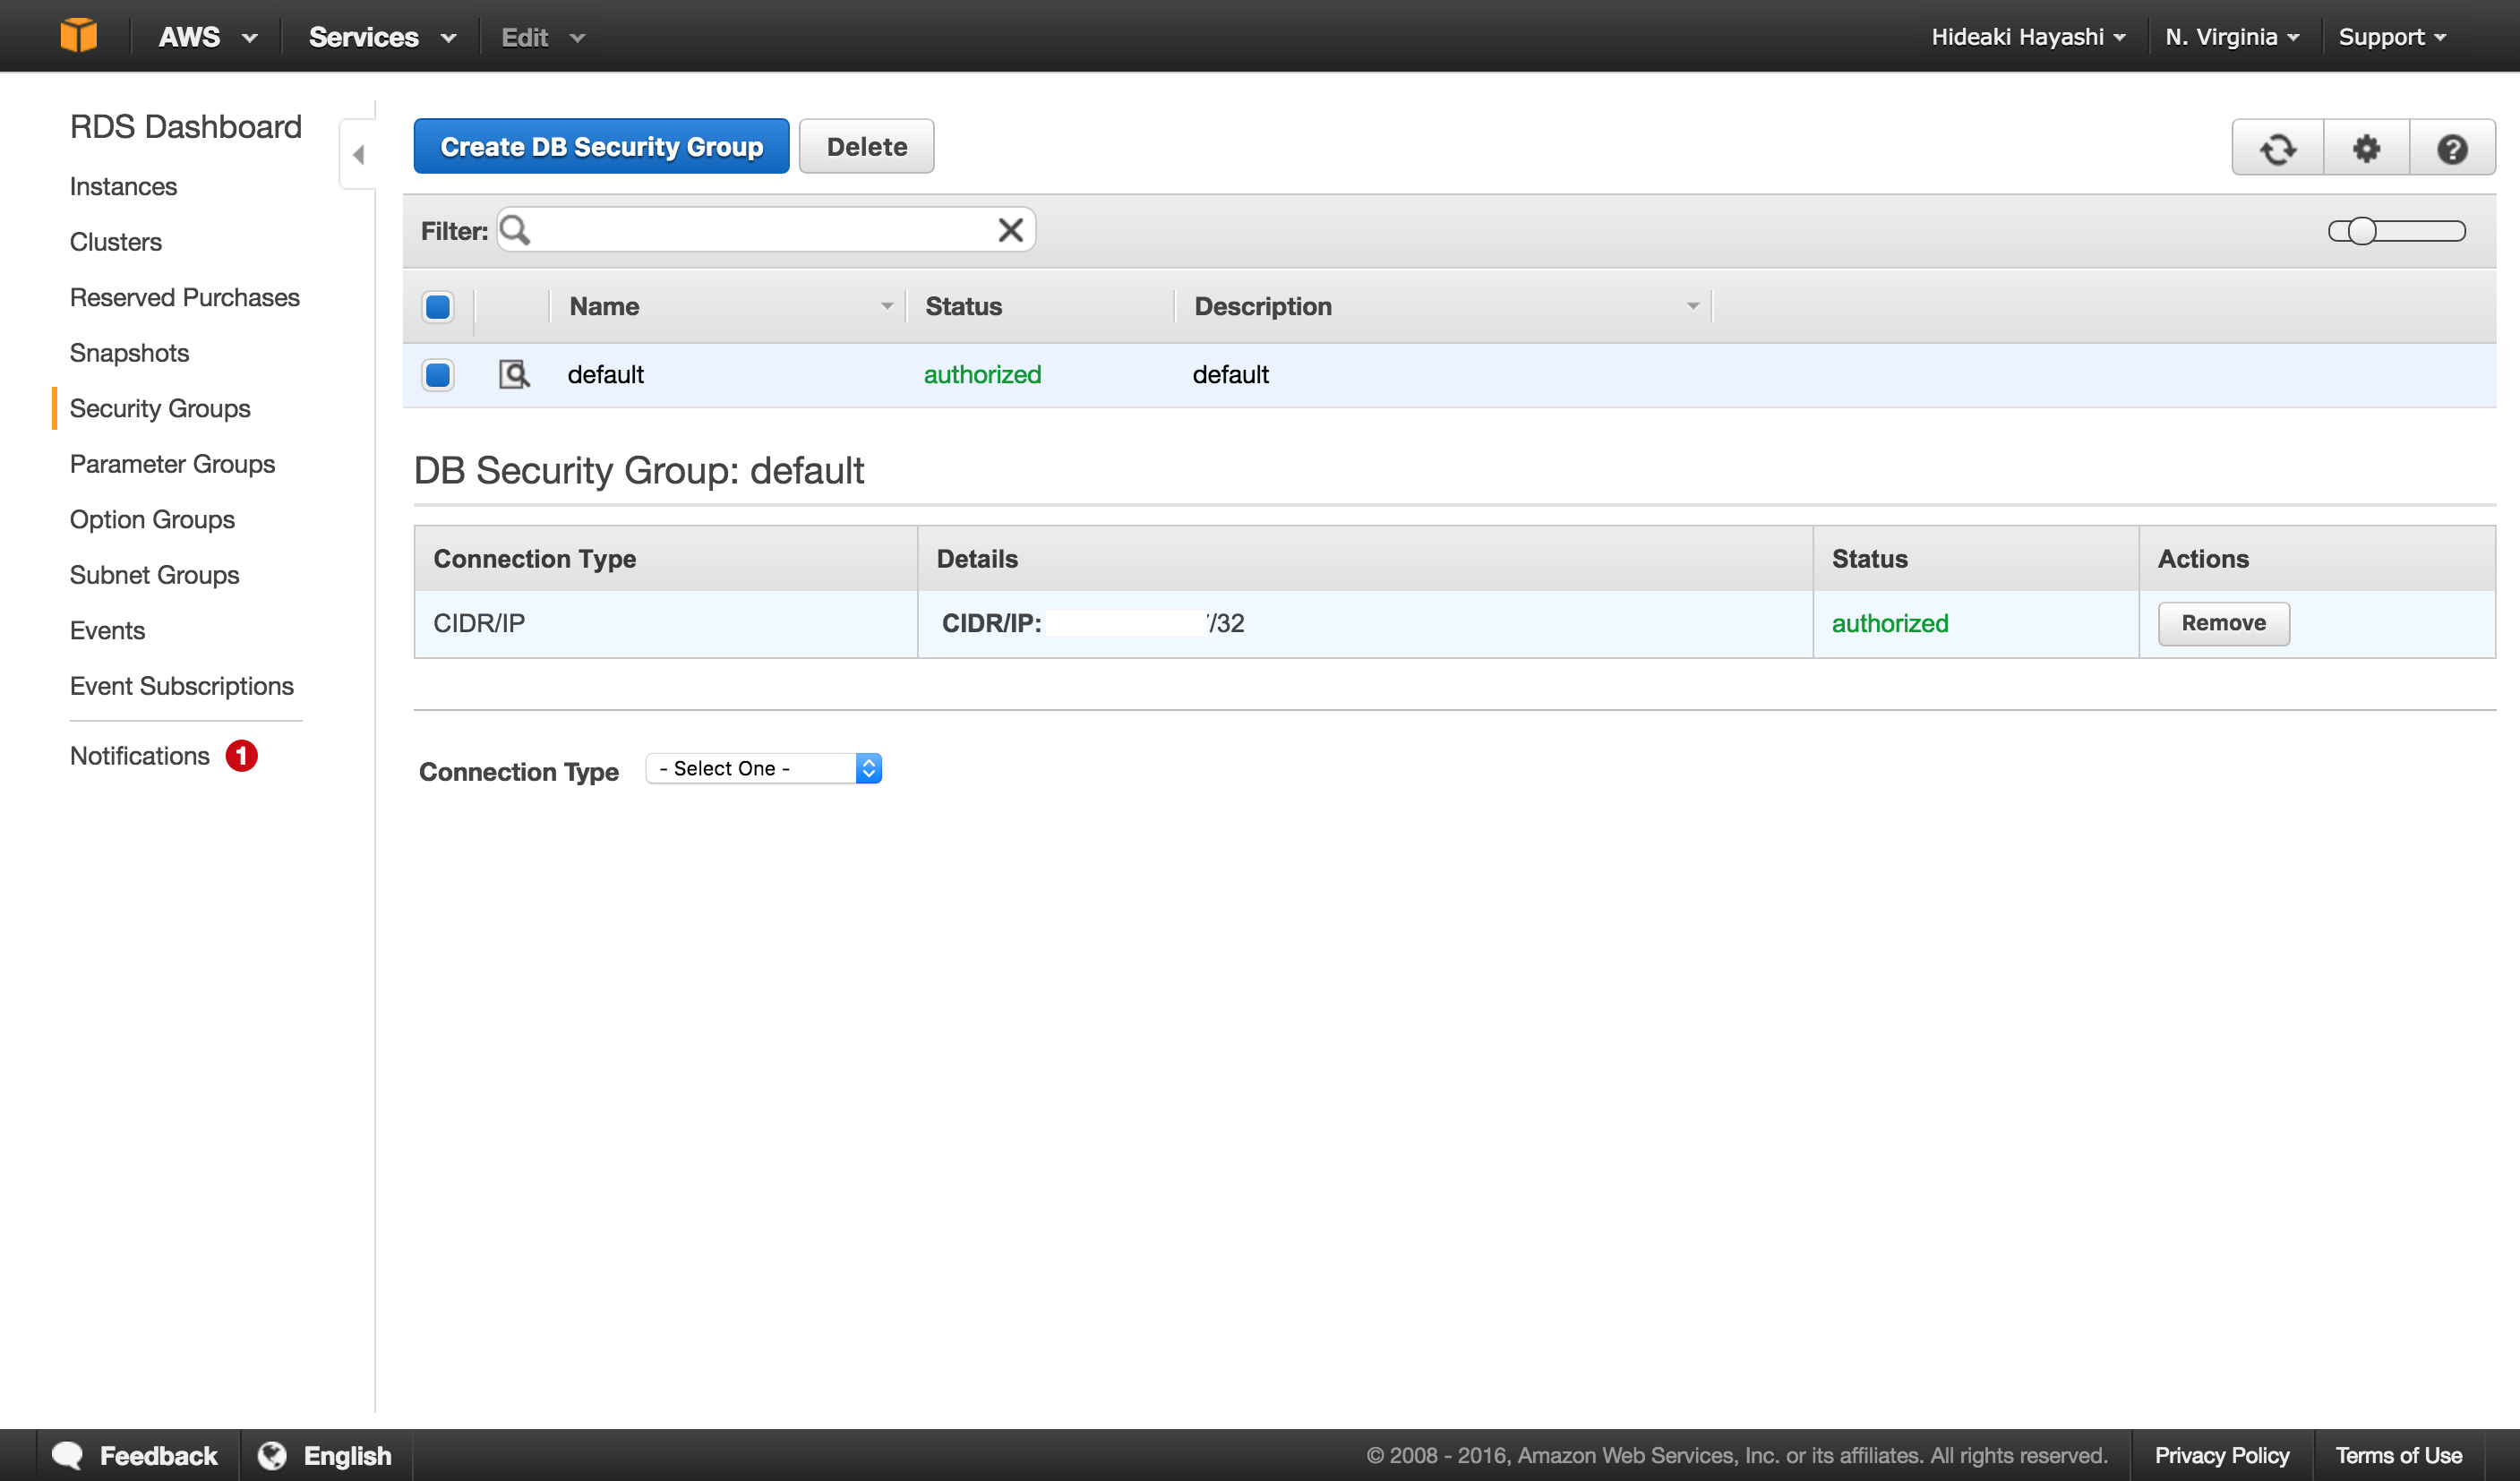Open the Hideaki Hayashi account menu
Viewport: 2520px width, 1481px height.
(2028, 37)
